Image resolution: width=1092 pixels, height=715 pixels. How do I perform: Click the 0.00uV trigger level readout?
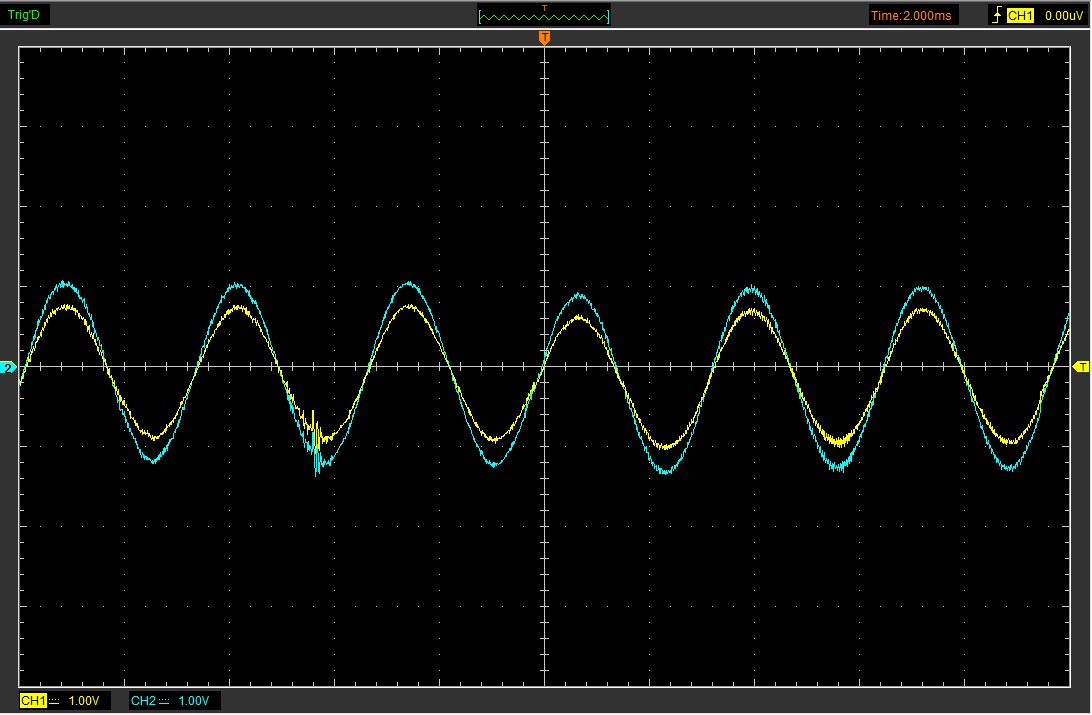tap(1059, 15)
